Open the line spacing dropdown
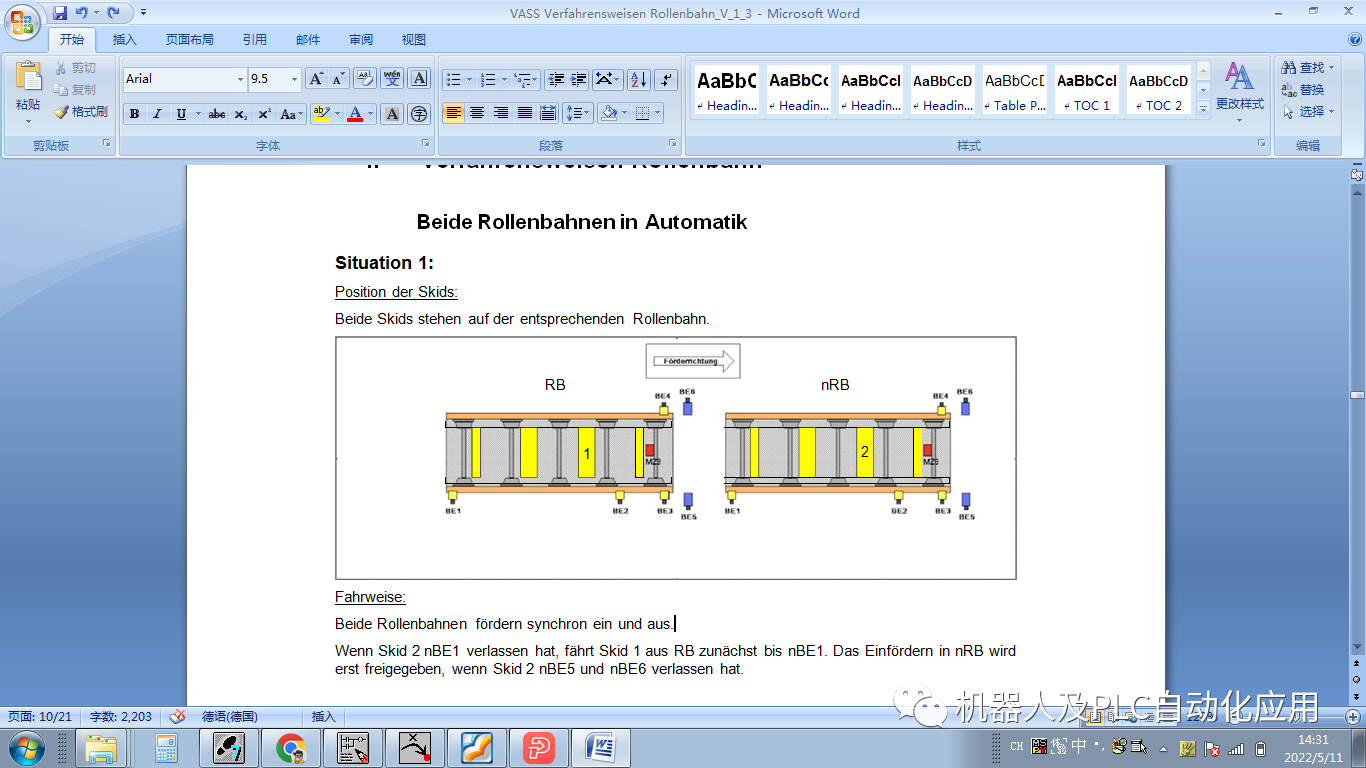 coord(578,112)
